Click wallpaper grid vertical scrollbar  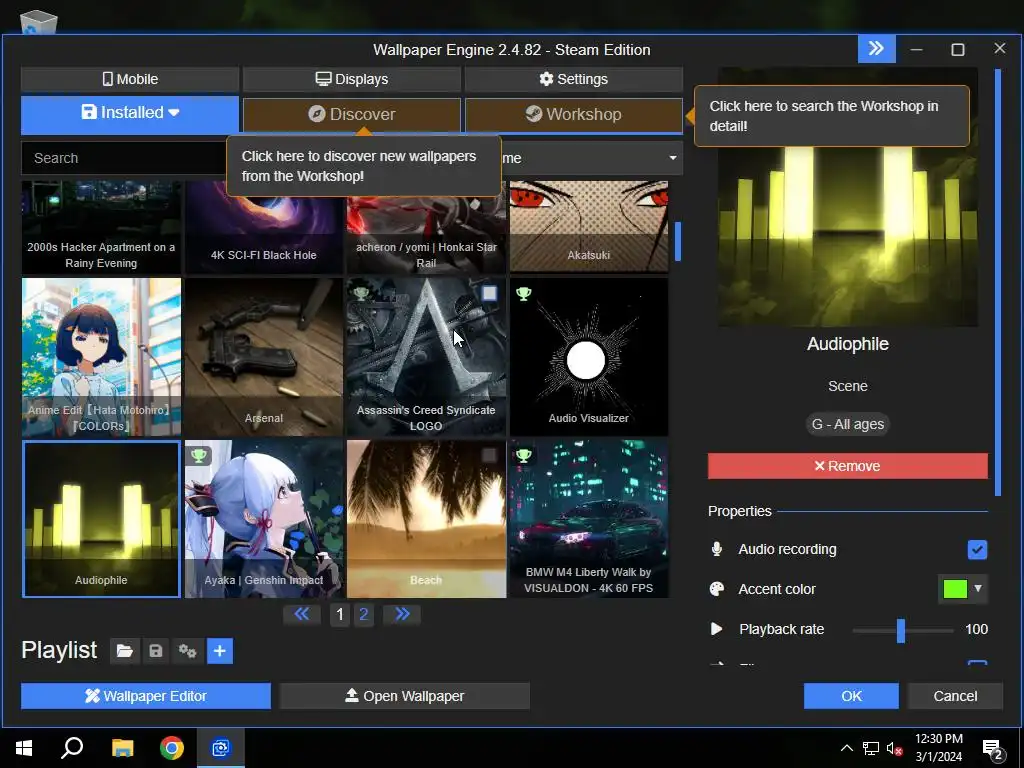point(678,242)
